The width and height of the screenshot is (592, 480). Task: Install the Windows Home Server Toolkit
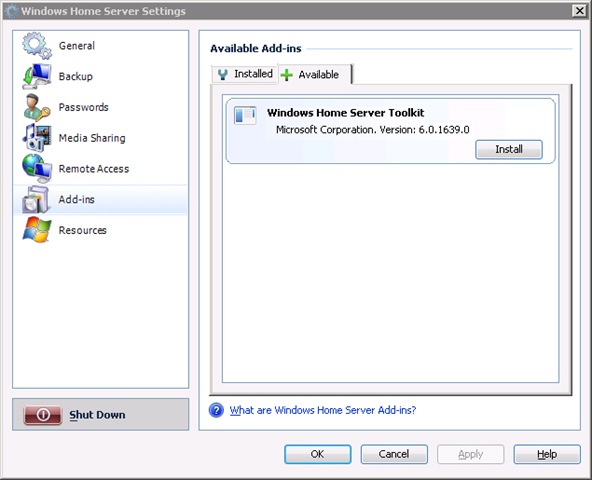(x=509, y=150)
